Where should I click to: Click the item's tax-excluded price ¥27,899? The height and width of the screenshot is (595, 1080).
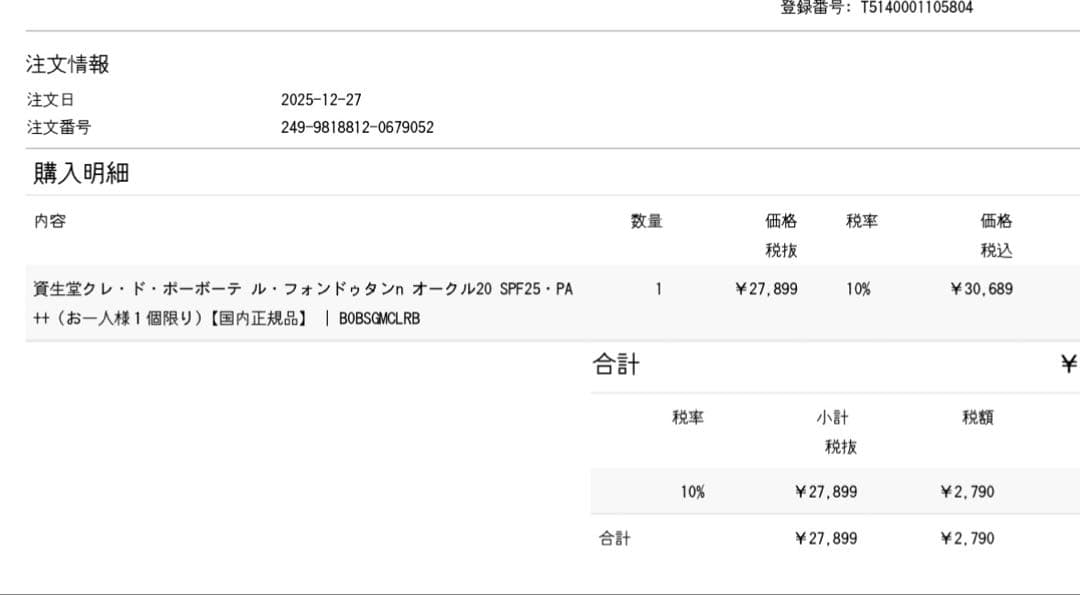(766, 289)
